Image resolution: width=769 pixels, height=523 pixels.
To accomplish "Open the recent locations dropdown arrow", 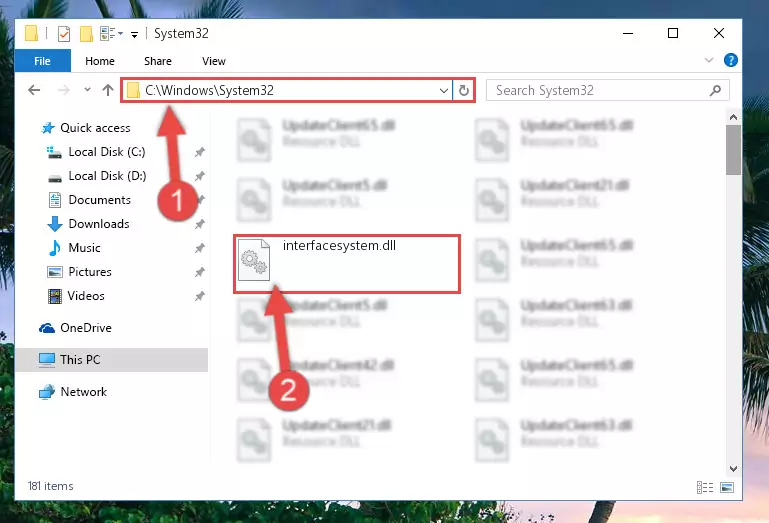I will pos(87,90).
